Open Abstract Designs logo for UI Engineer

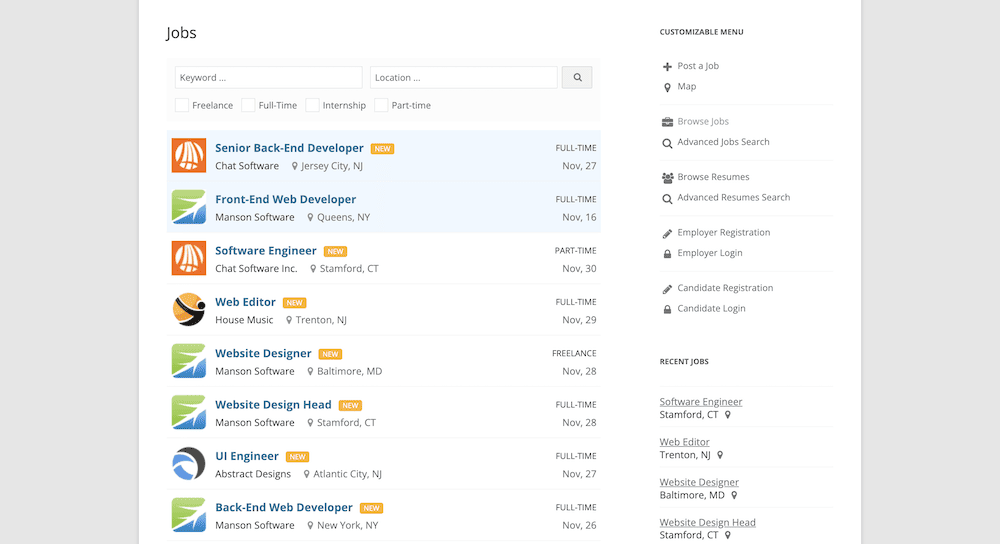tap(189, 464)
